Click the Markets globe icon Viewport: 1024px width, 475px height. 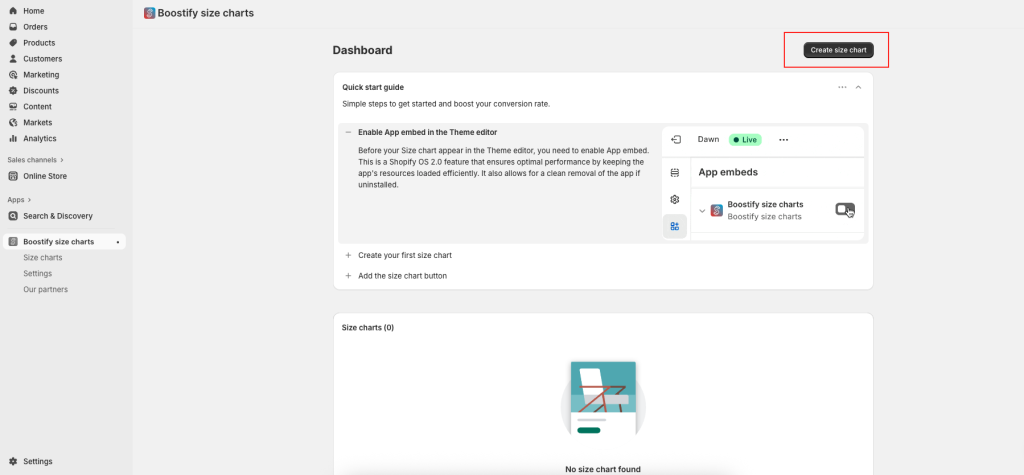13,122
